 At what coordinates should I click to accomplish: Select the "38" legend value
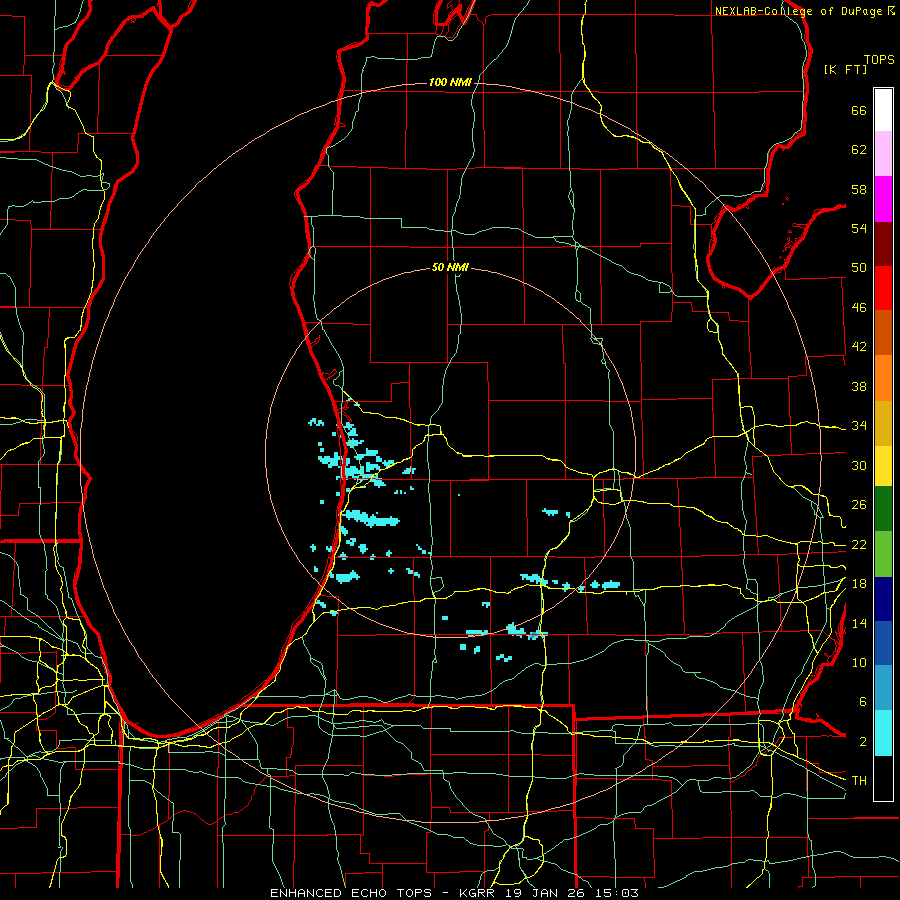(859, 386)
